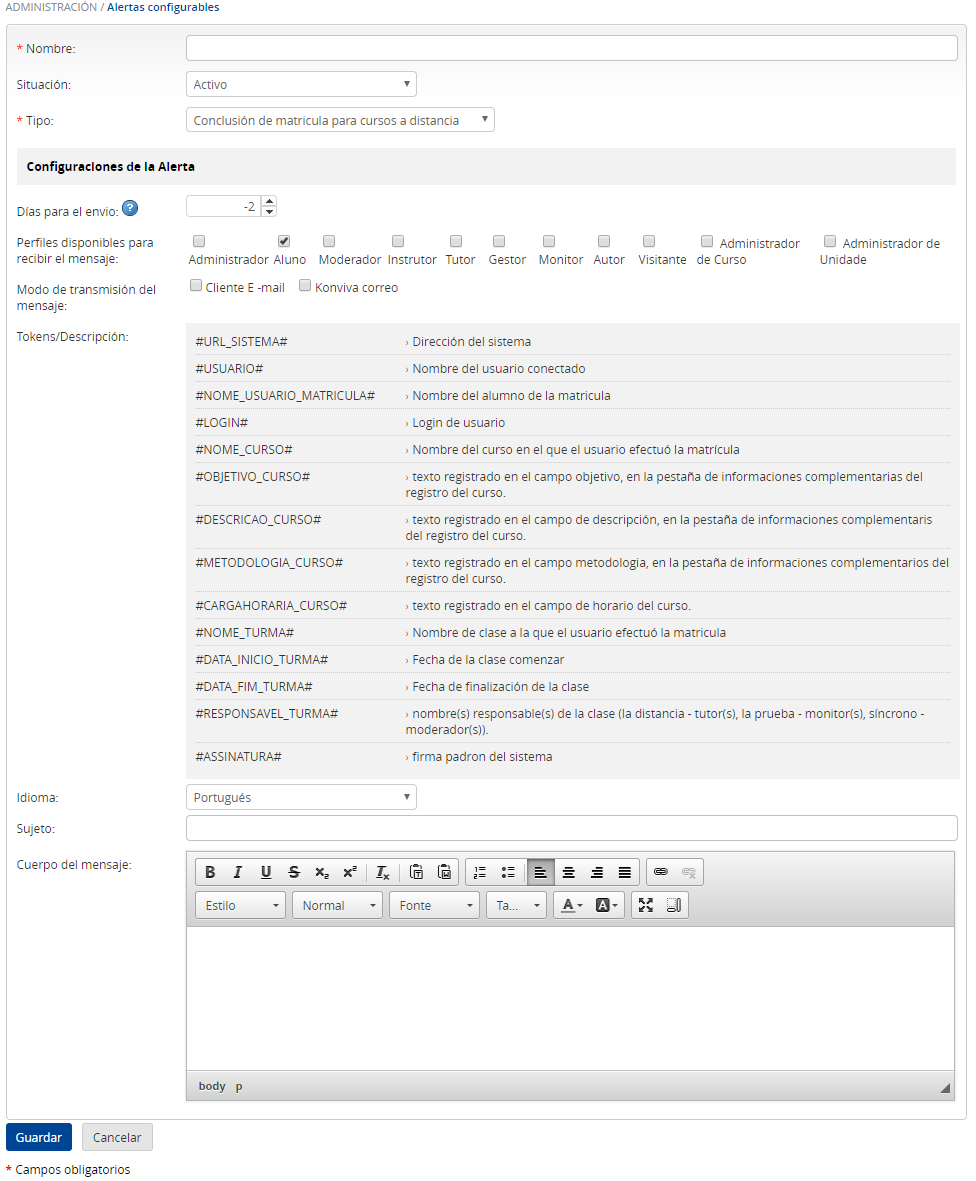
Task: Remove text formatting with Tx icon
Action: pos(383,872)
